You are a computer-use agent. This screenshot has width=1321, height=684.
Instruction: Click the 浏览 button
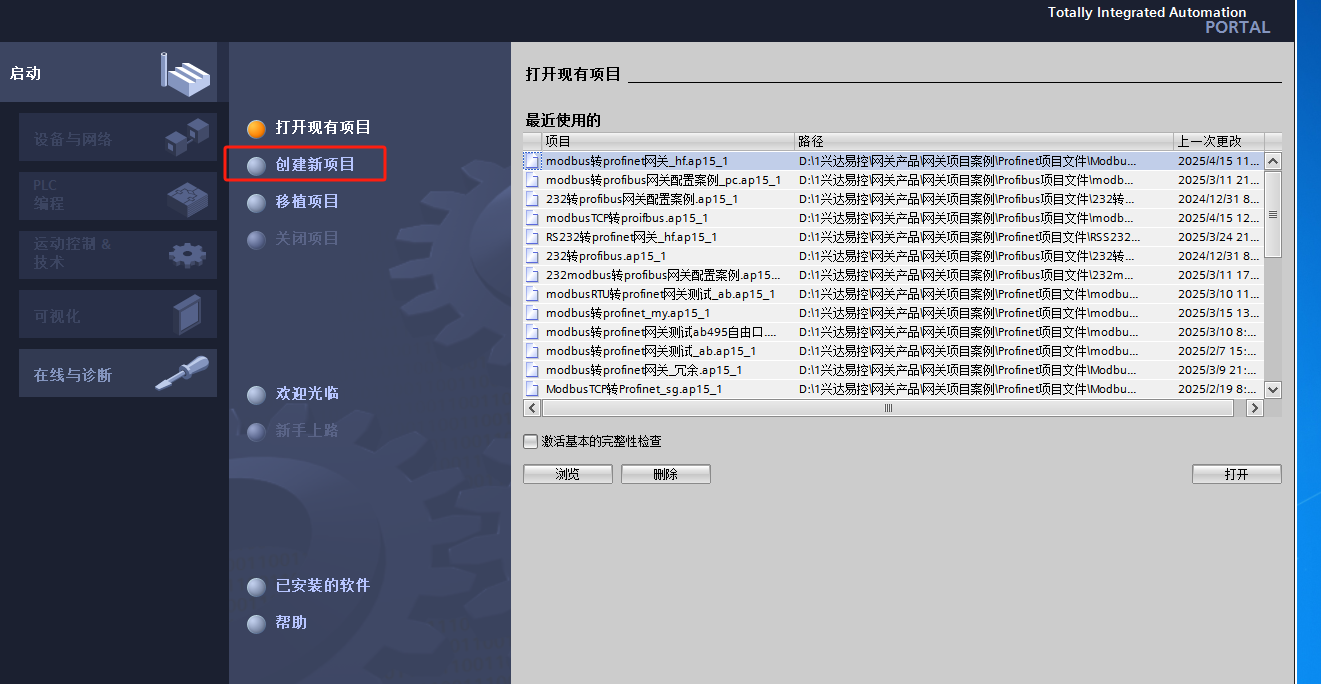click(x=568, y=474)
